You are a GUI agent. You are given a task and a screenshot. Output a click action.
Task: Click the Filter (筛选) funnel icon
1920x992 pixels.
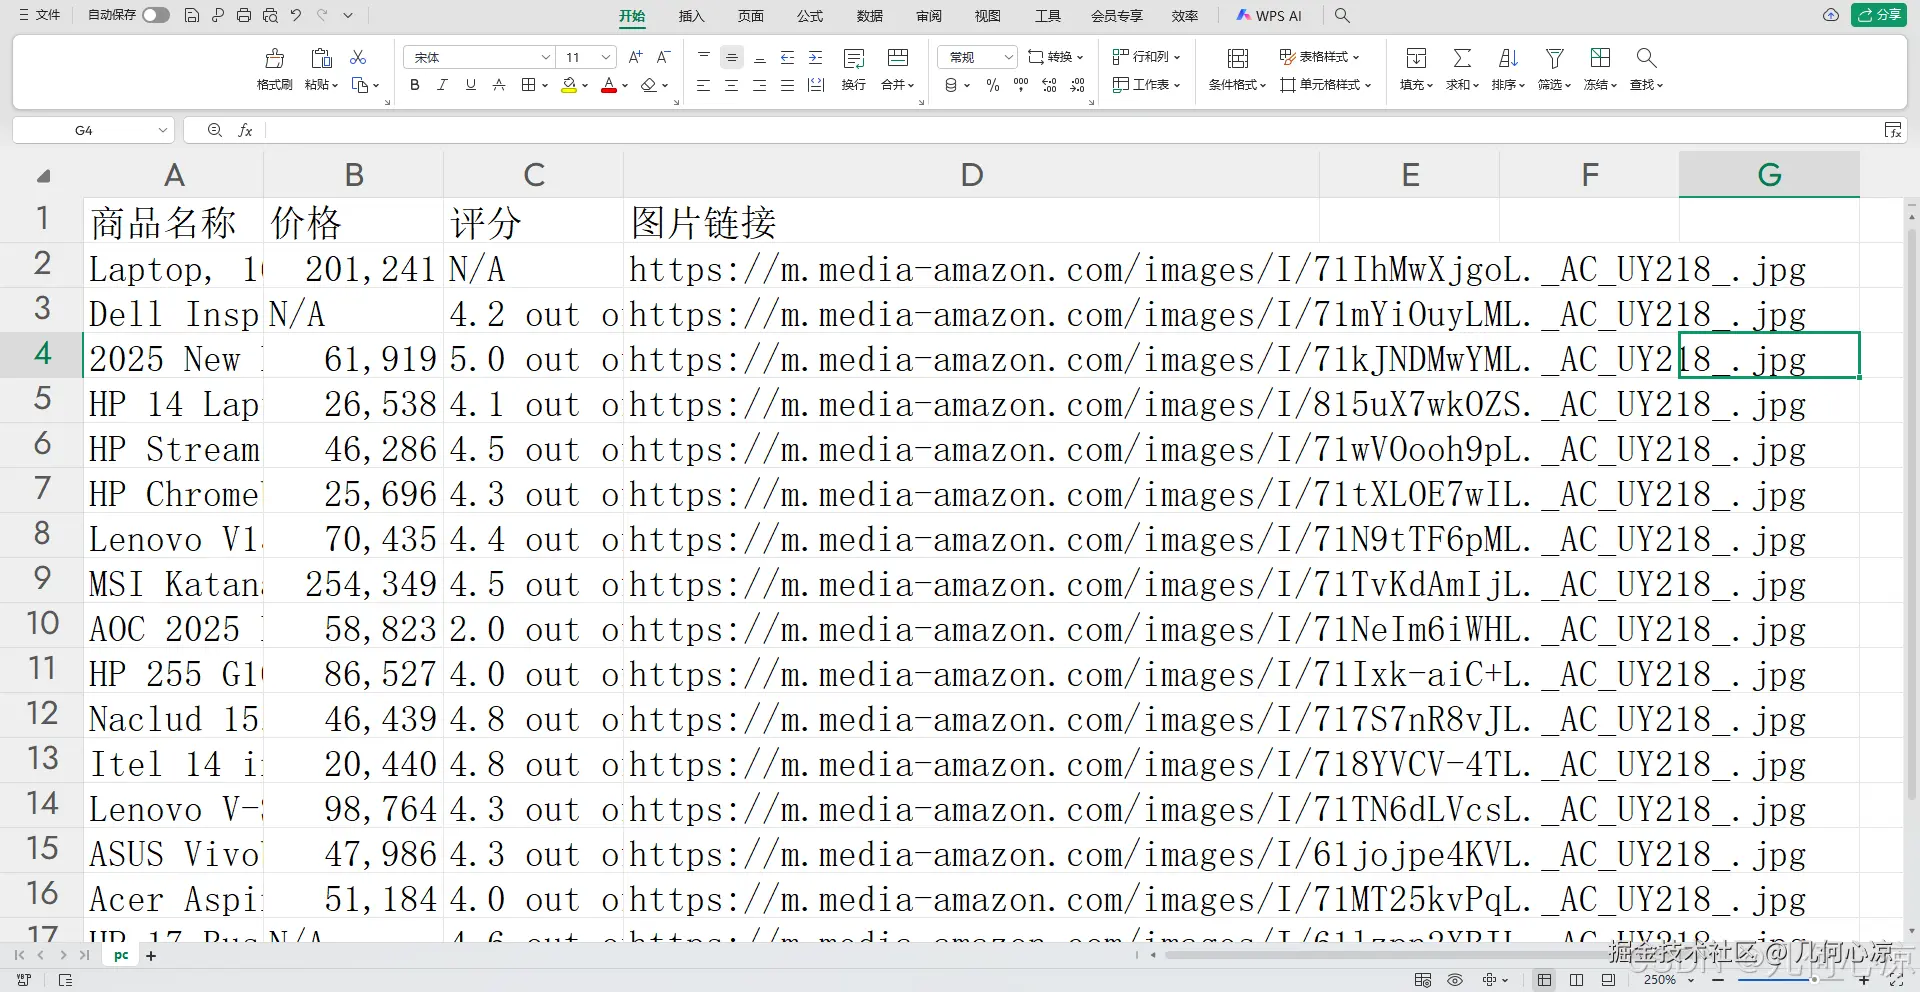click(1554, 58)
